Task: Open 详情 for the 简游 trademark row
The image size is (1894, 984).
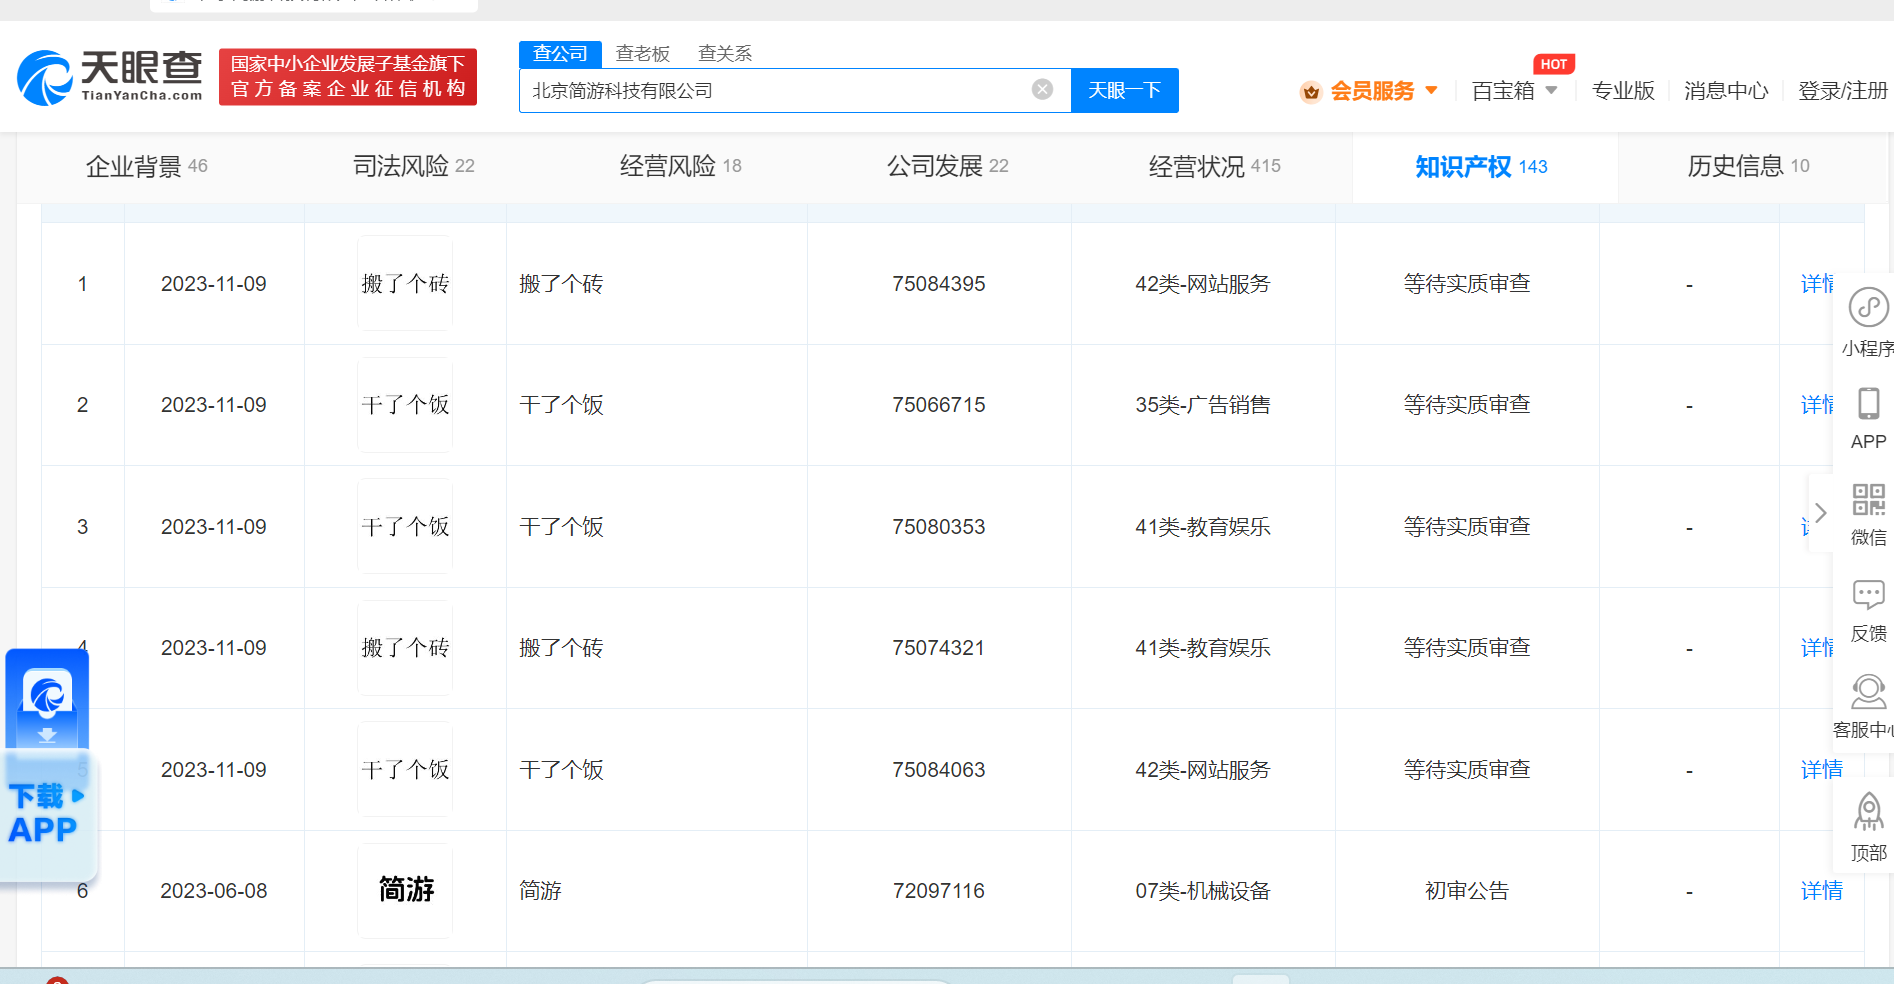Action: click(1821, 891)
